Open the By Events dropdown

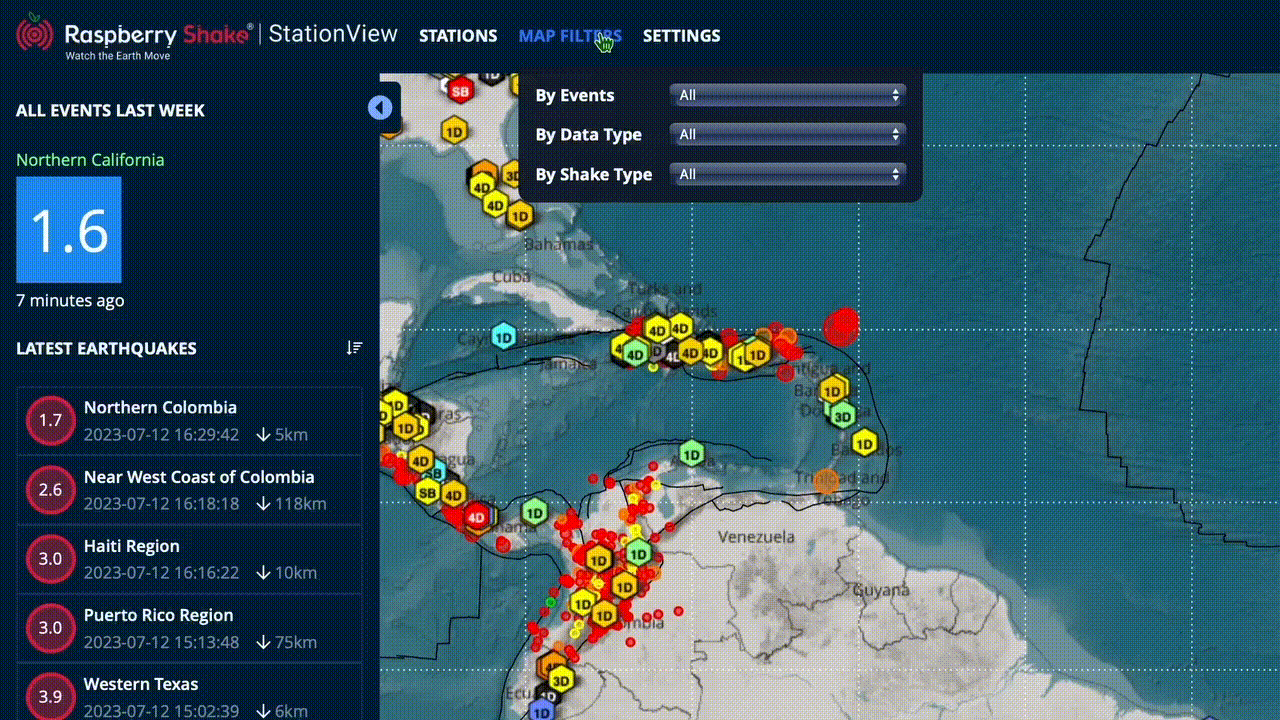pos(788,95)
